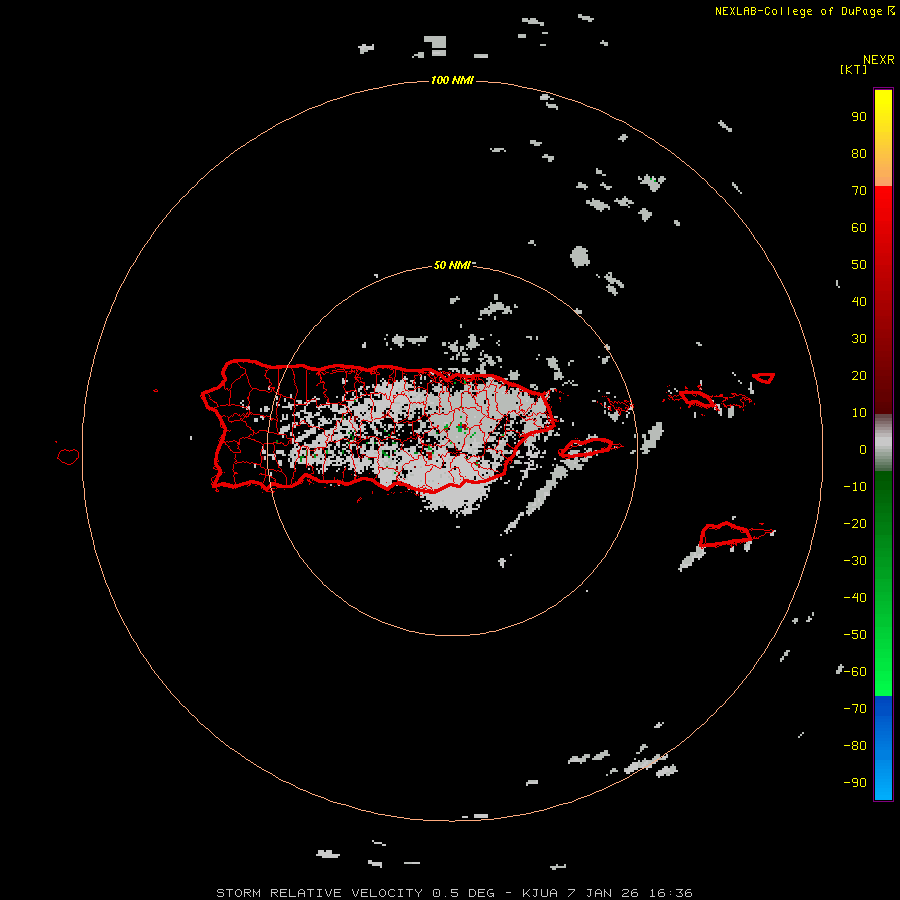Click the round gray echo outside 50 NMI ring
The image size is (900, 900).
[x=580, y=257]
